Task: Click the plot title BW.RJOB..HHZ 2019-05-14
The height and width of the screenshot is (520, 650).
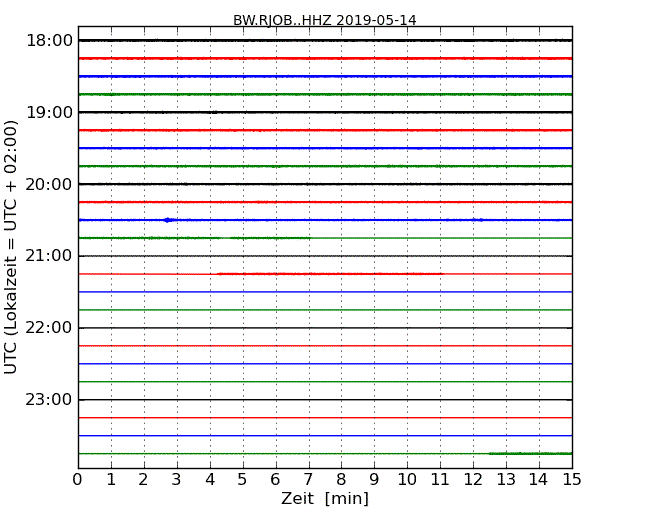Action: (x=325, y=20)
